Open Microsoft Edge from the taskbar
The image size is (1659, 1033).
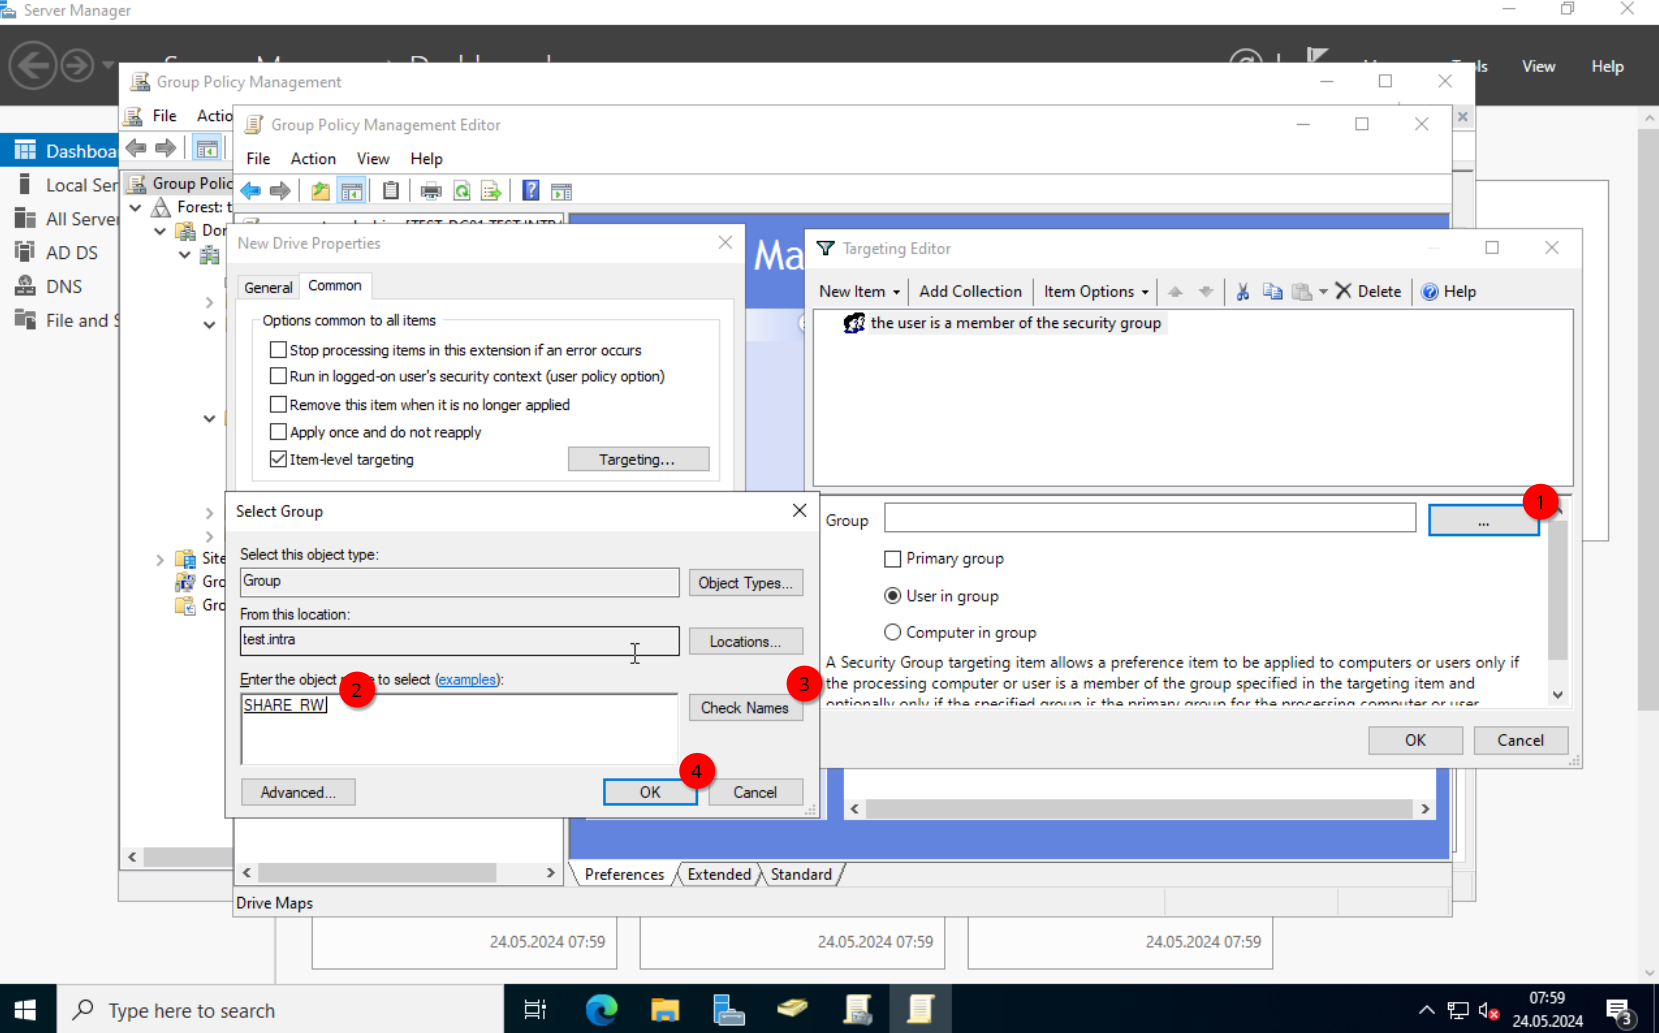pos(601,1009)
